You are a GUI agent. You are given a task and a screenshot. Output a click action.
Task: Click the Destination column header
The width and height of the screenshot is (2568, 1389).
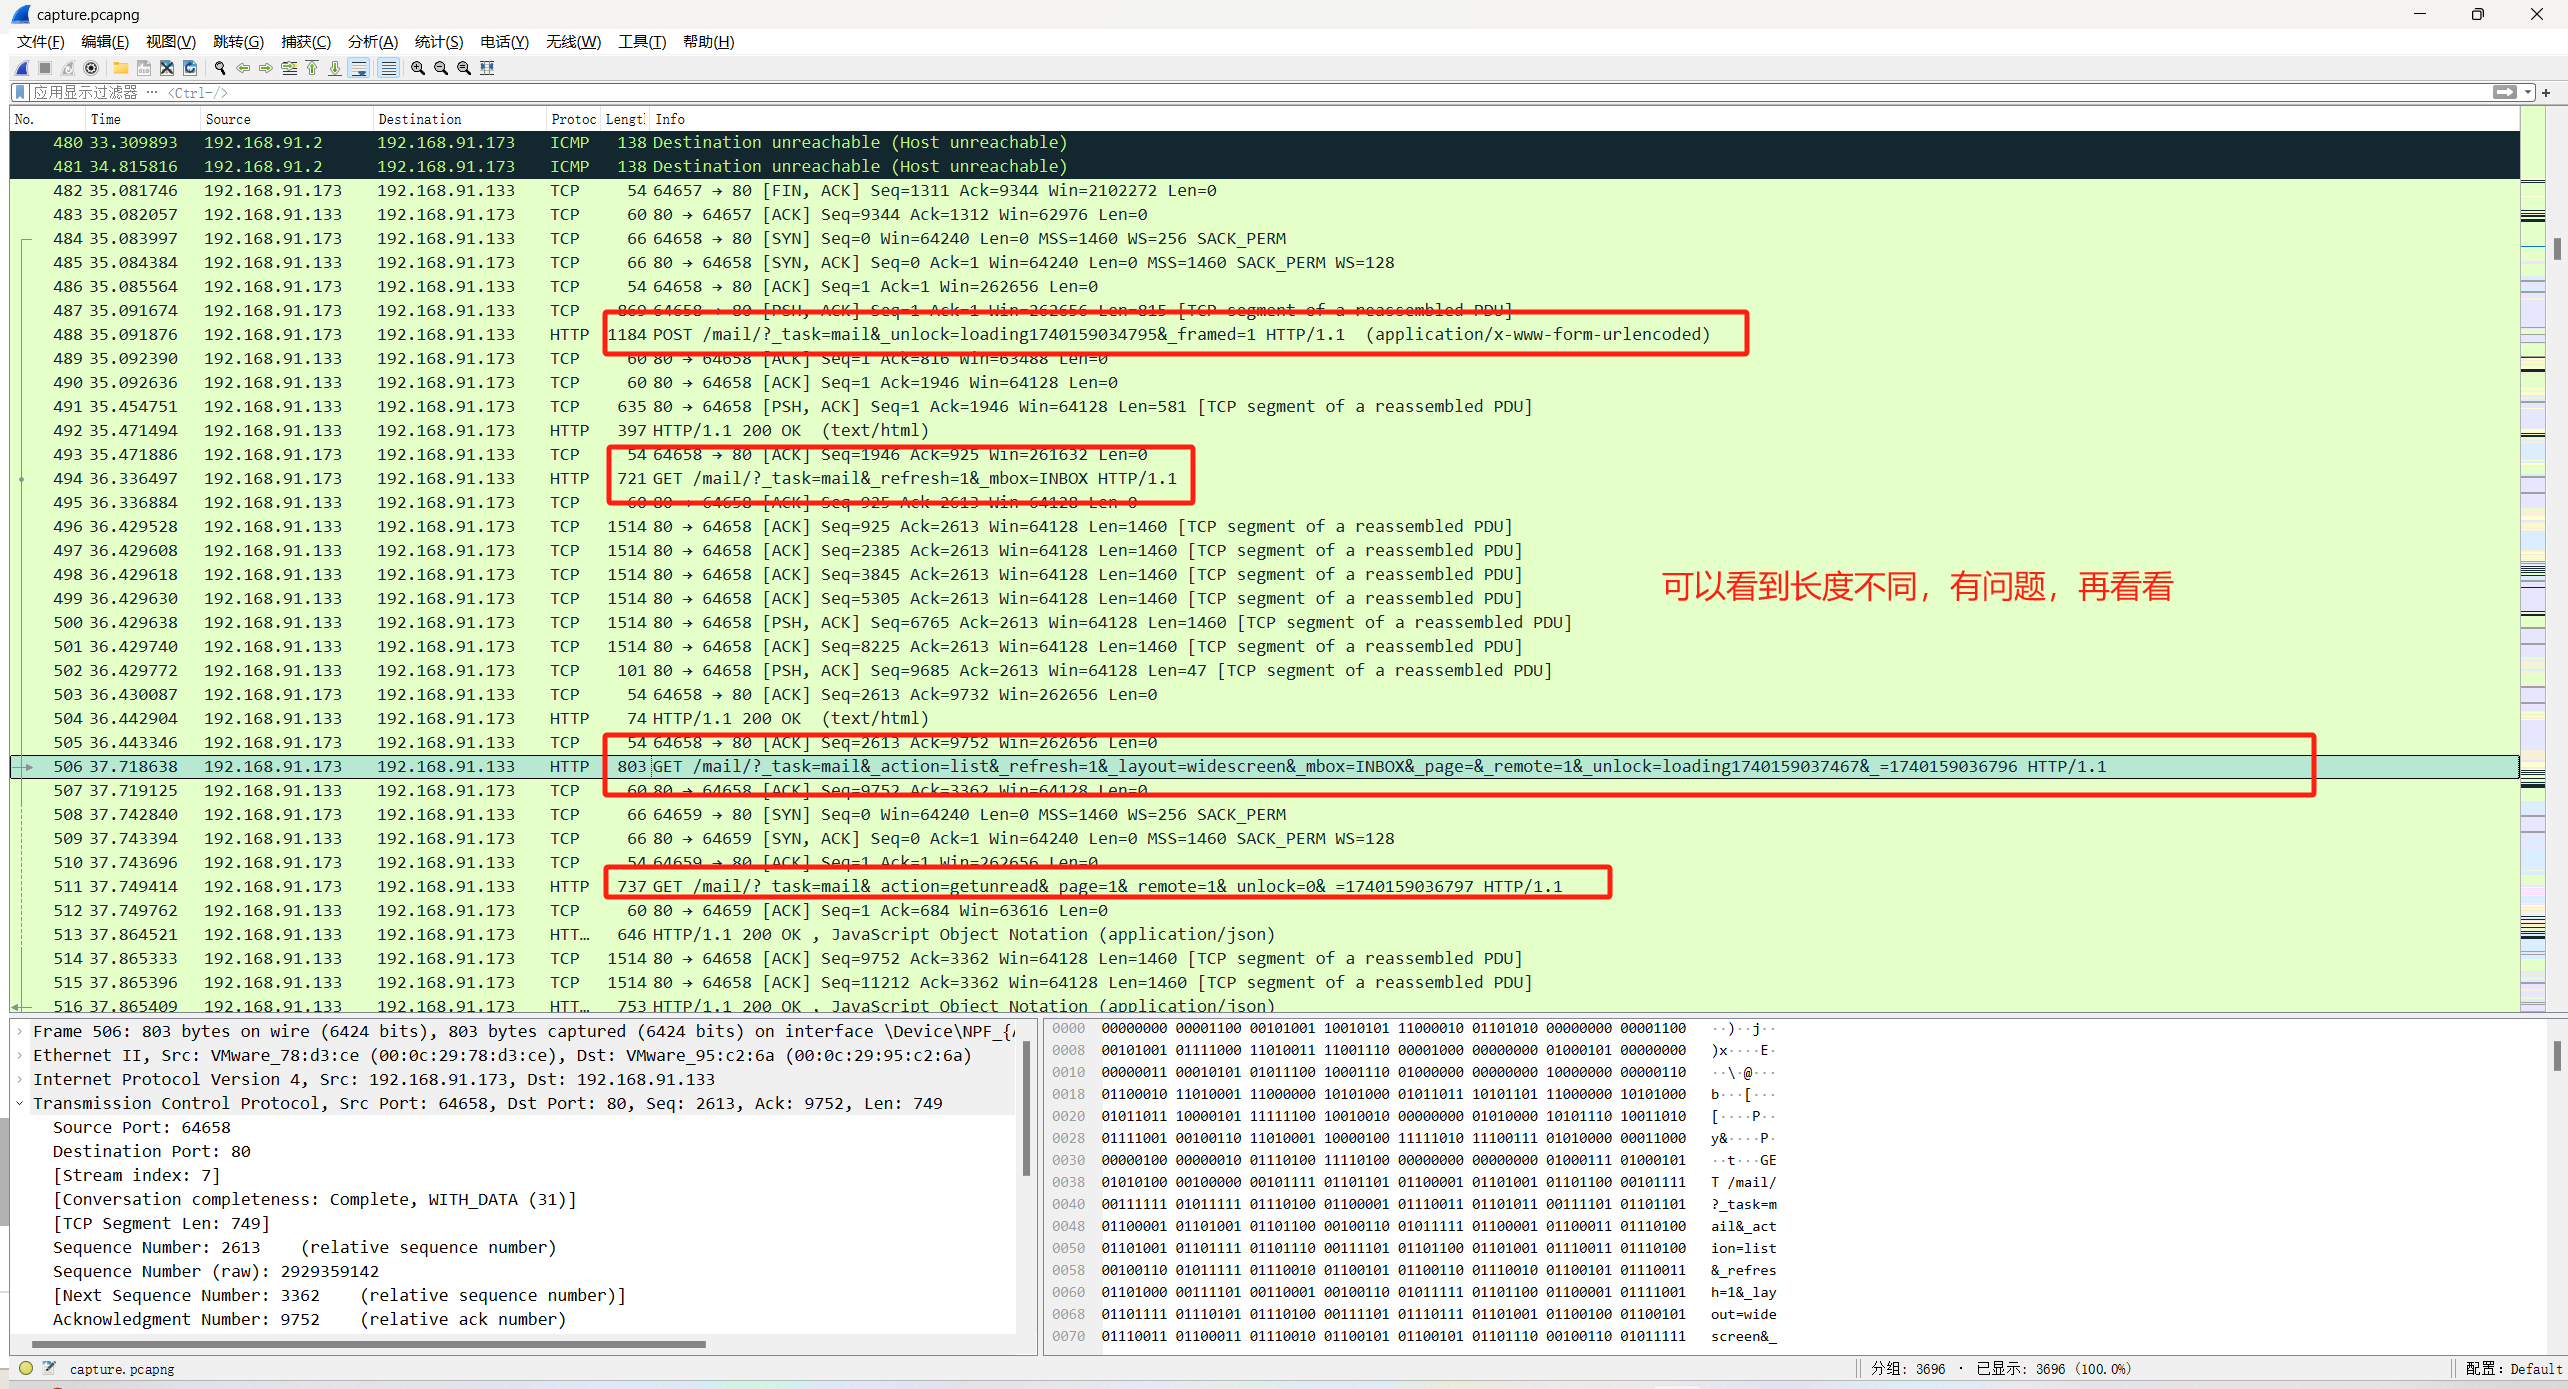420,119
